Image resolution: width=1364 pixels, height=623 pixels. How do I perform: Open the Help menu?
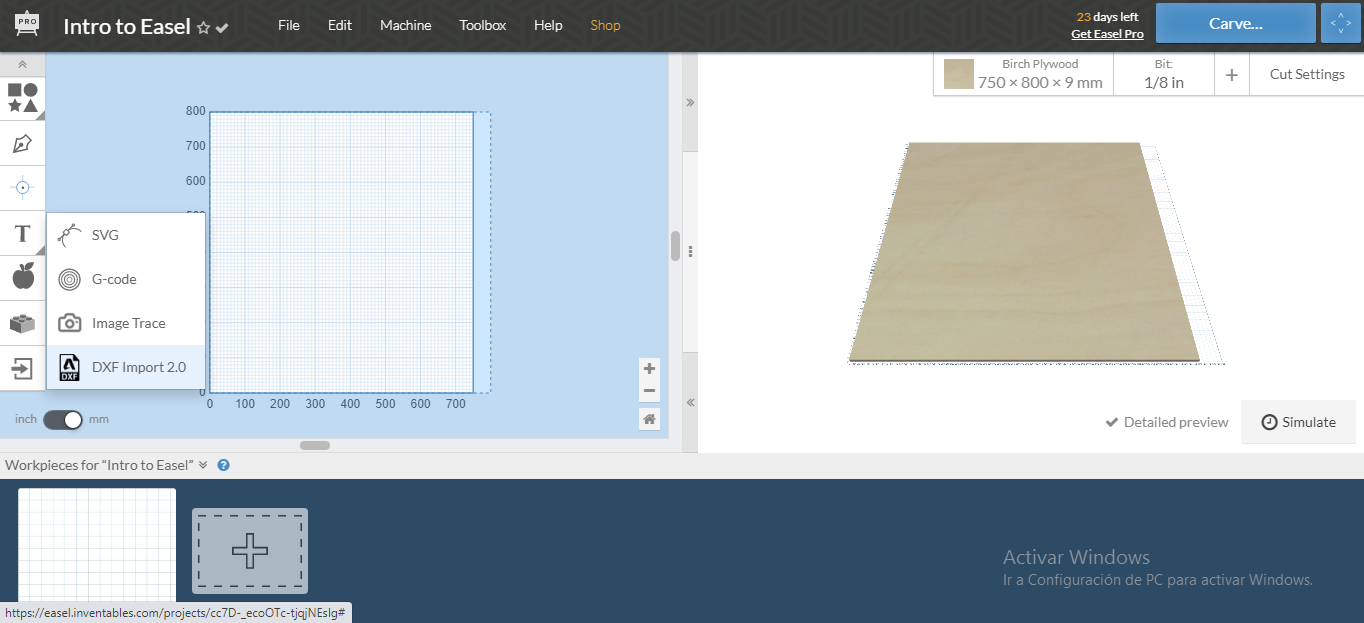click(x=548, y=25)
